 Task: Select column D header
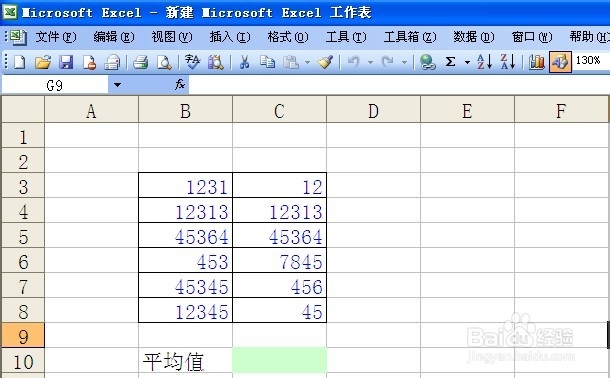(373, 110)
